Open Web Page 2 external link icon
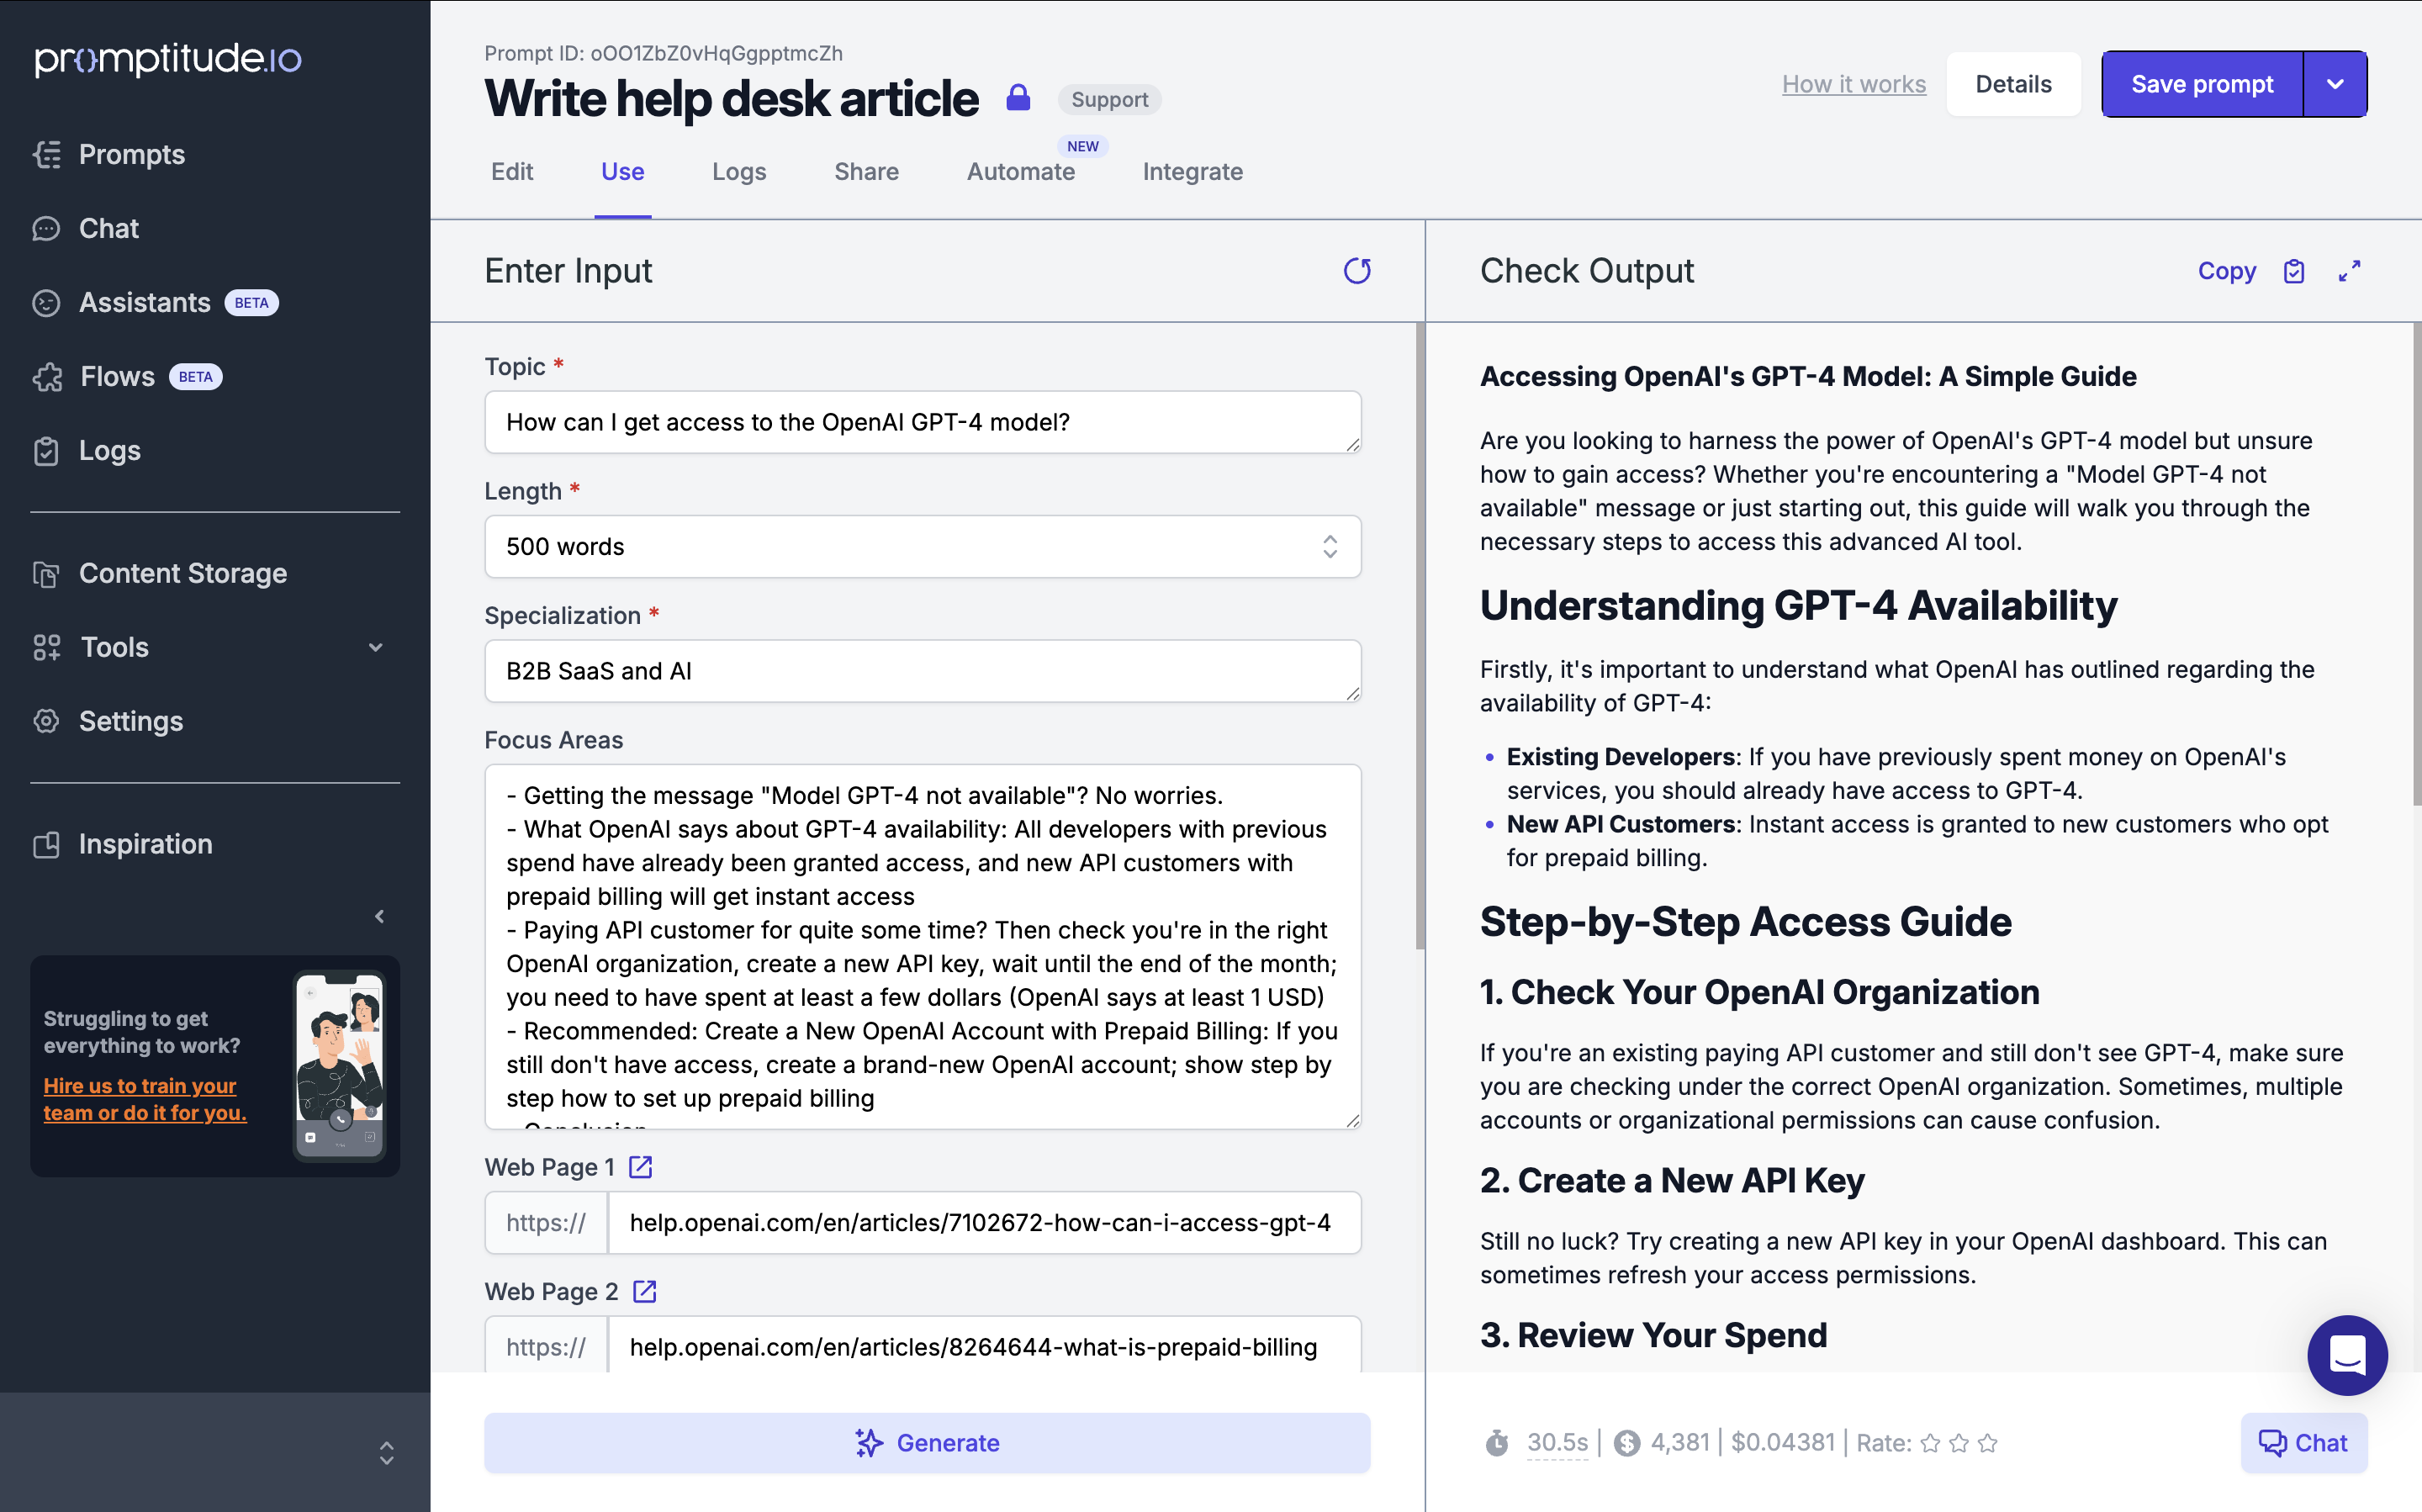Screen dimensions: 2422x1512 pyautogui.click(x=645, y=1291)
